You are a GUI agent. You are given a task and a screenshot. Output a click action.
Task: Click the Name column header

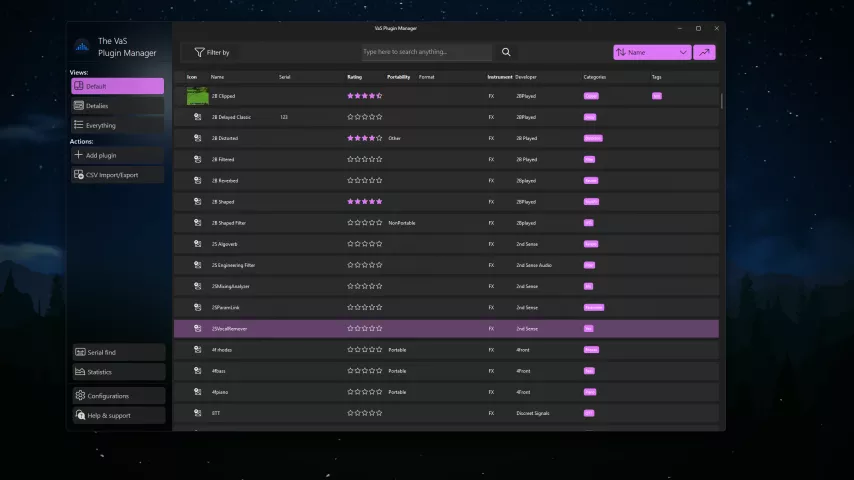217,77
